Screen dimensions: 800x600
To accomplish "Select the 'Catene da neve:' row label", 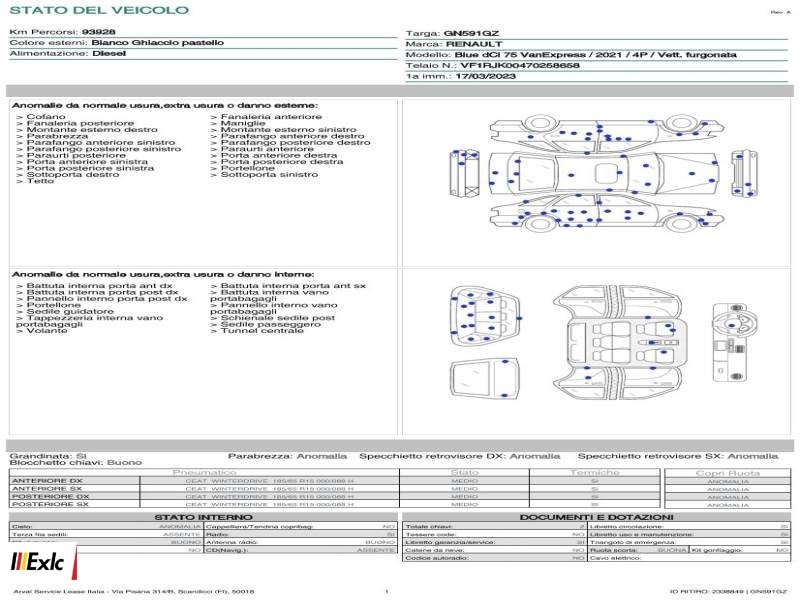I will (434, 550).
